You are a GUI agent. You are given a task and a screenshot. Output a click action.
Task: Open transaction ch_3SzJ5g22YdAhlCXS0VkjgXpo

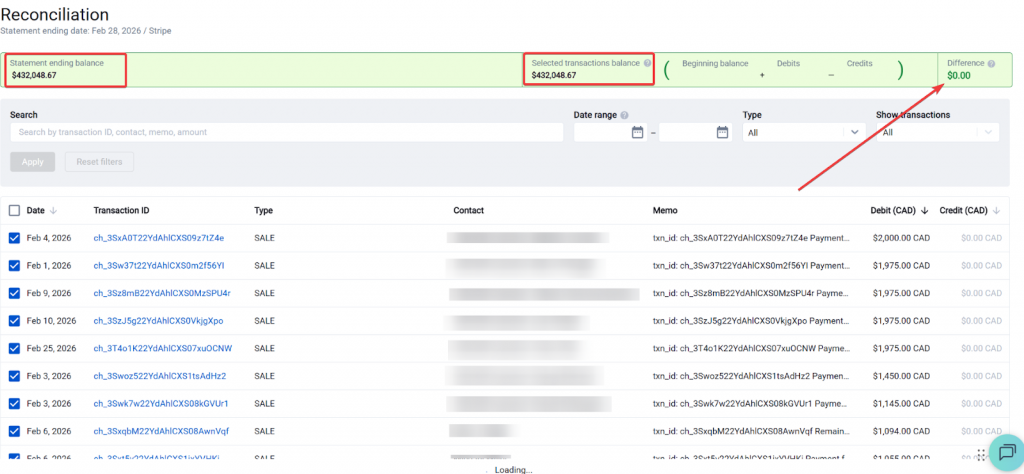coord(158,321)
